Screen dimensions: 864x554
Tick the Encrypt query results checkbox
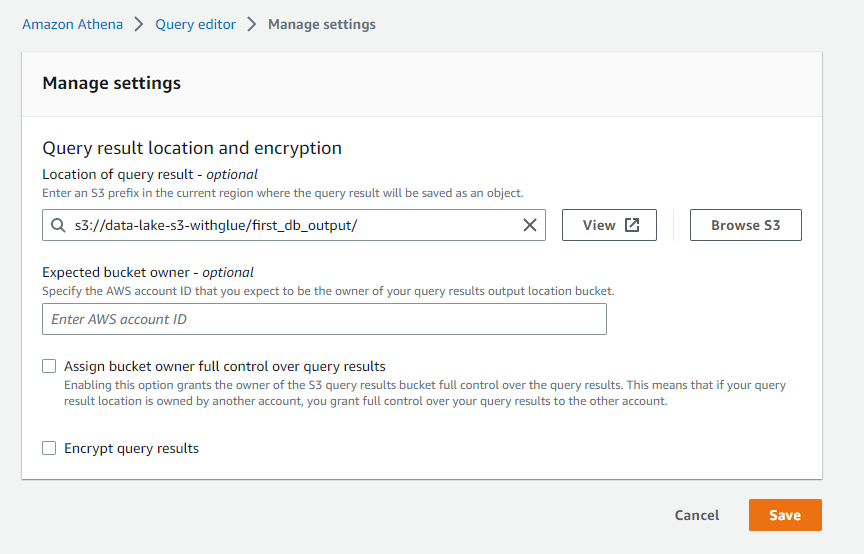pos(49,448)
